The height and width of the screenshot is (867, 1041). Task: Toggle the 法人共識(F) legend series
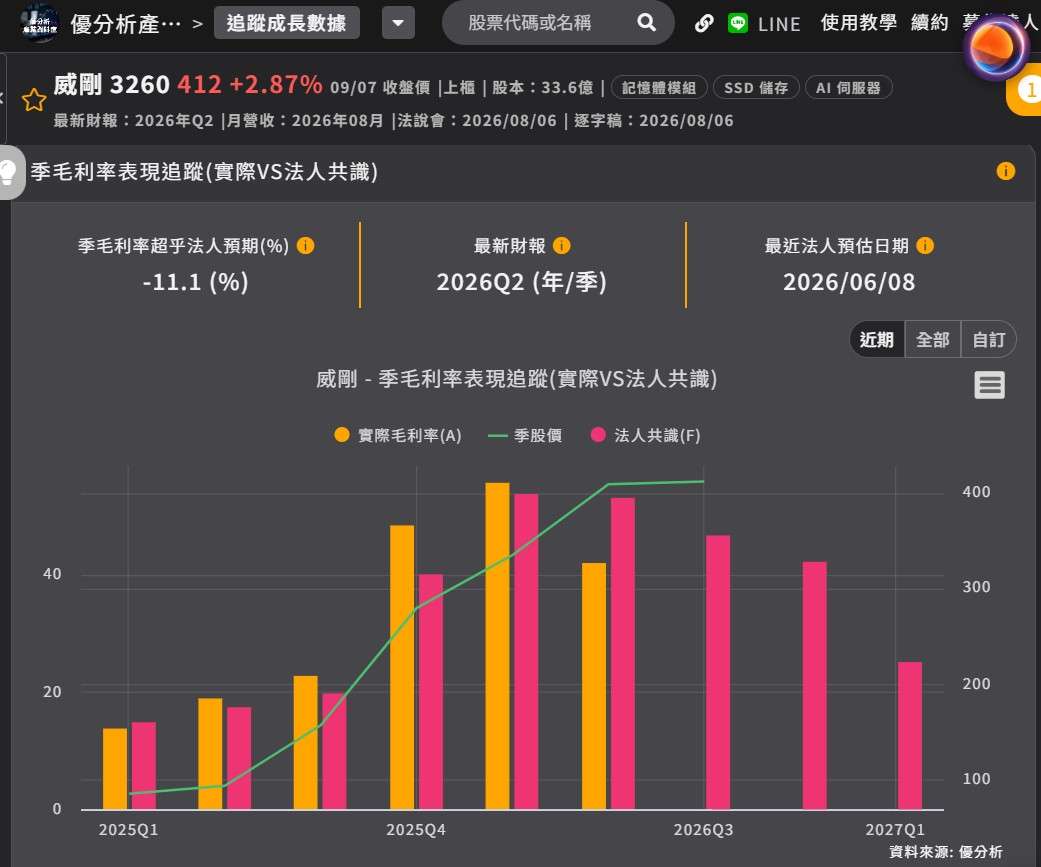(645, 435)
